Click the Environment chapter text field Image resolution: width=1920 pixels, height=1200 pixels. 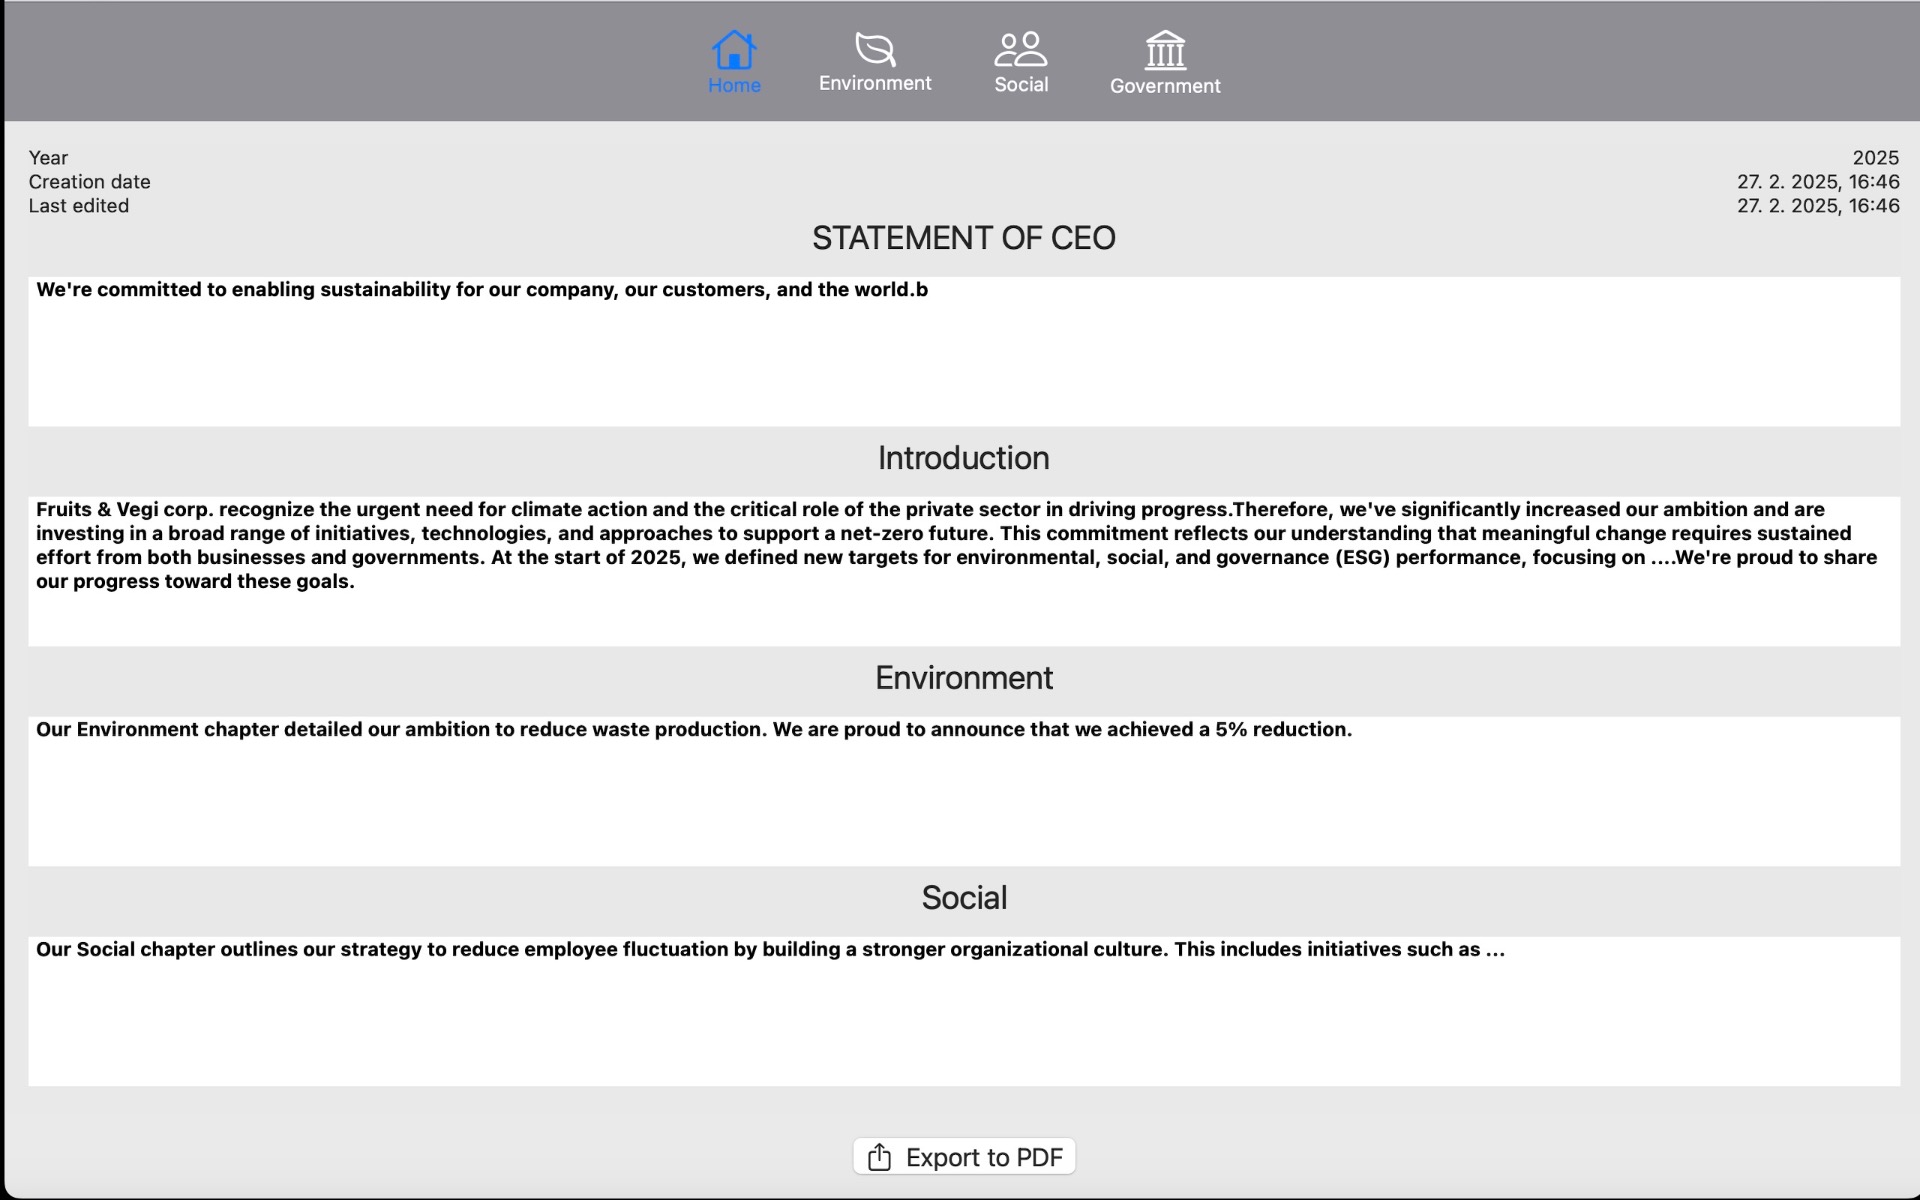pyautogui.click(x=964, y=791)
